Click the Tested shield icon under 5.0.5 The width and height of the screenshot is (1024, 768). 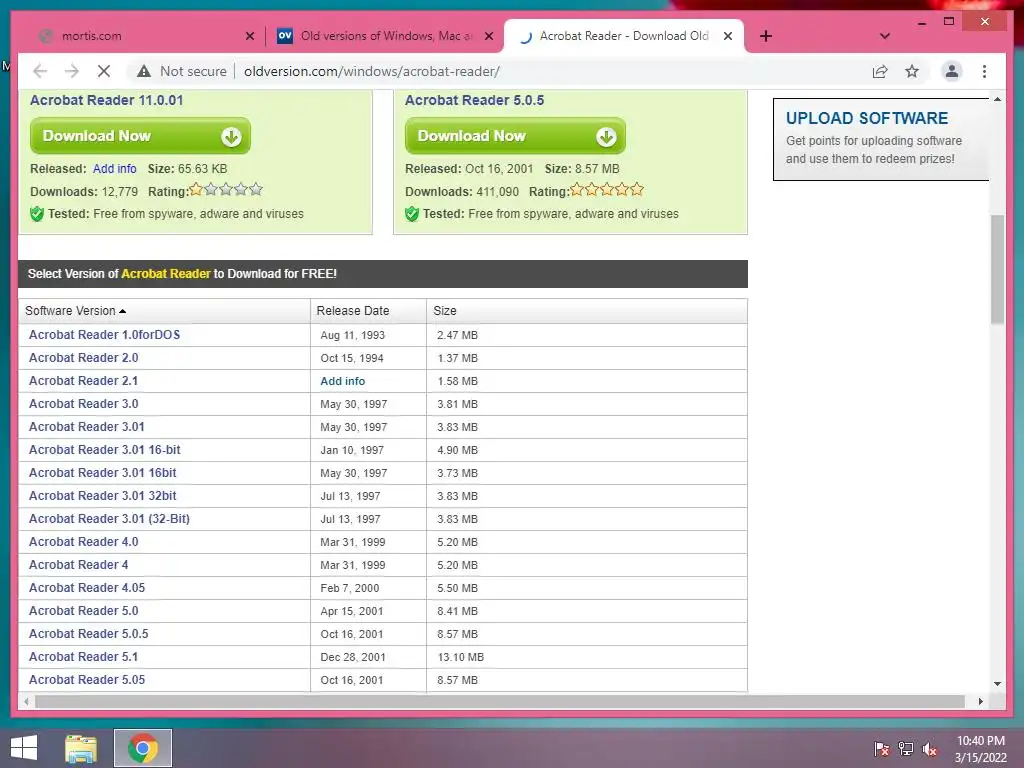click(x=412, y=214)
